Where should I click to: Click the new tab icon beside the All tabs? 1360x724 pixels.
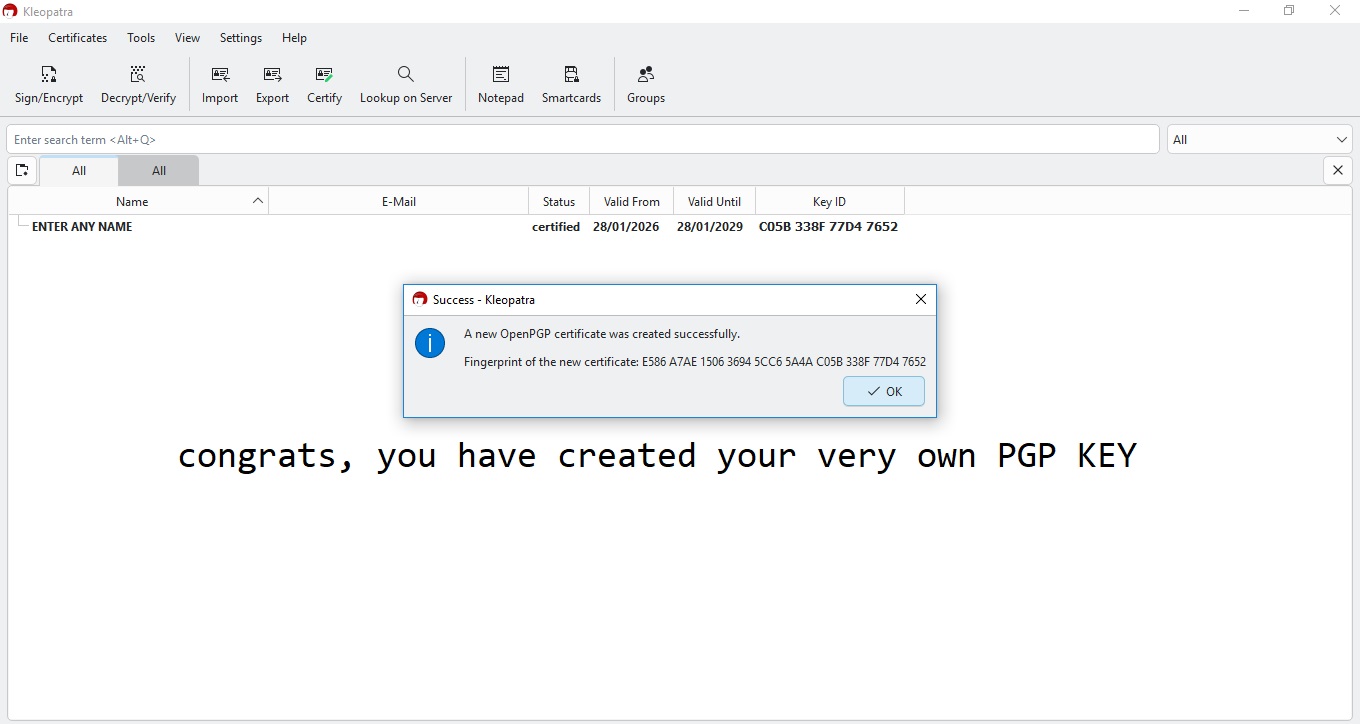coord(22,171)
